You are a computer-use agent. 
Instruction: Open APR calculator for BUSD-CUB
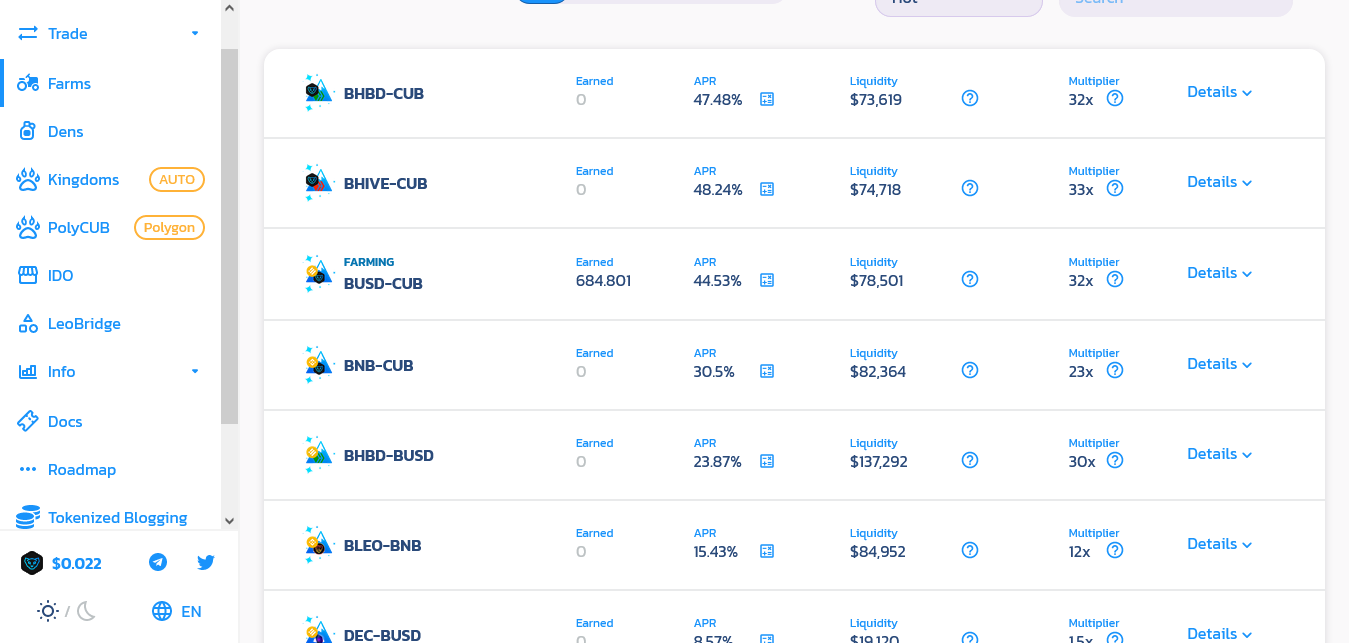click(767, 280)
